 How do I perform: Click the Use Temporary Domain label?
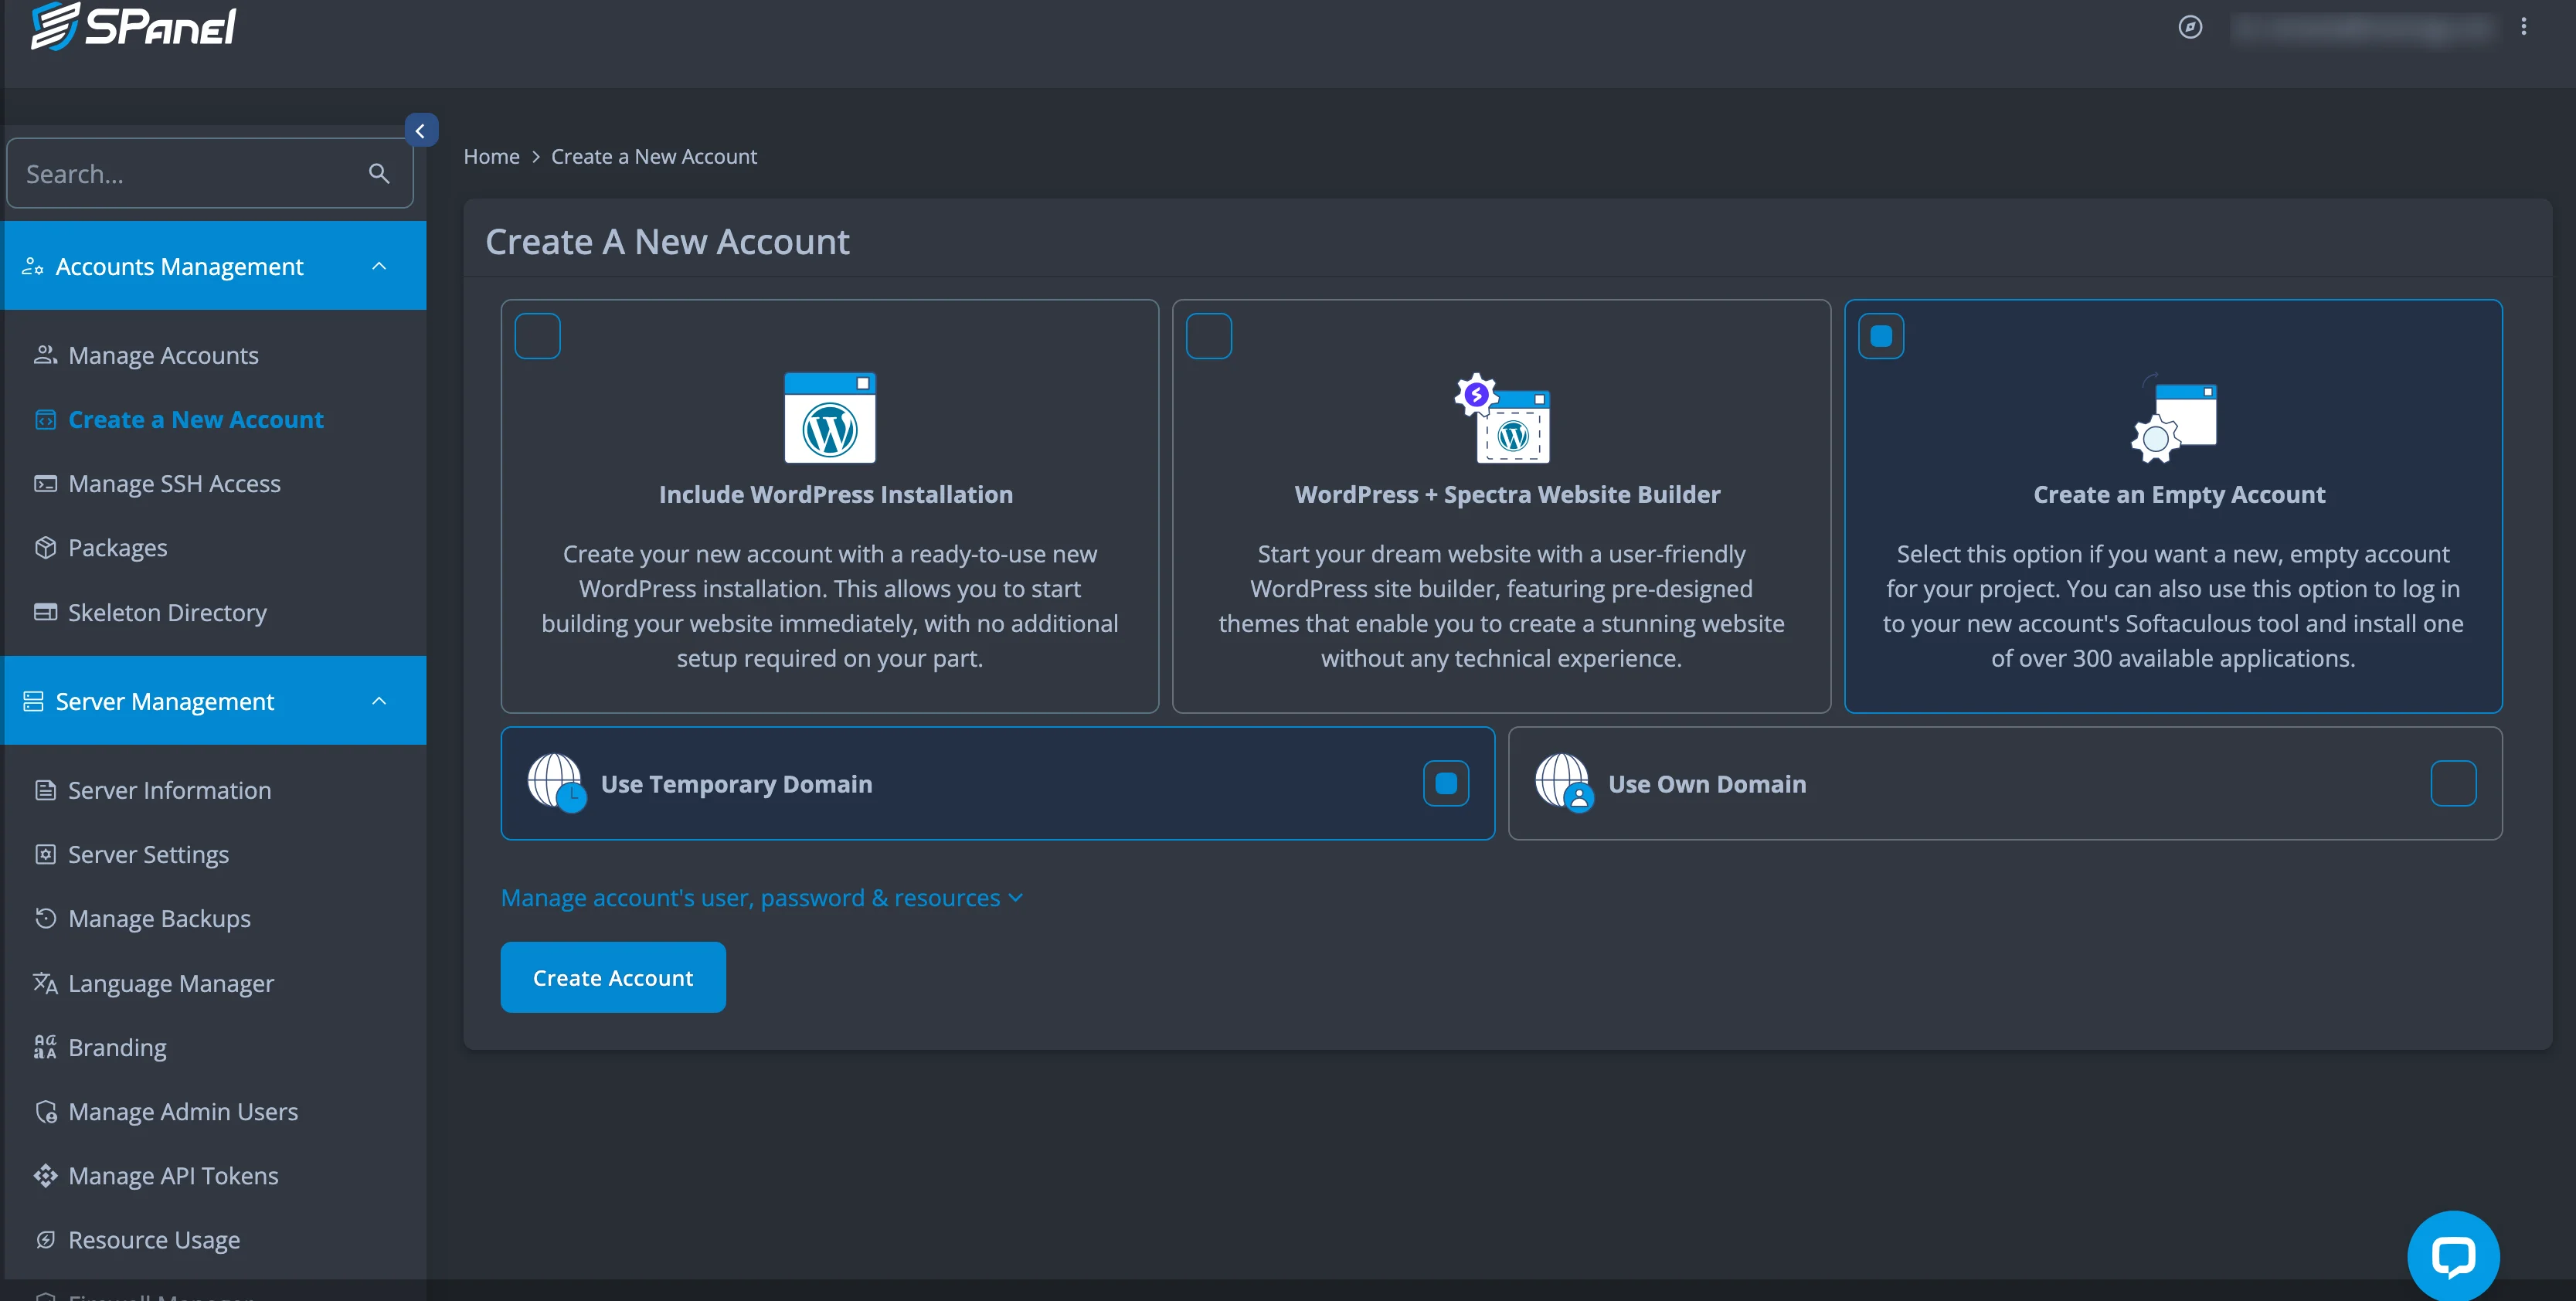[x=736, y=783]
